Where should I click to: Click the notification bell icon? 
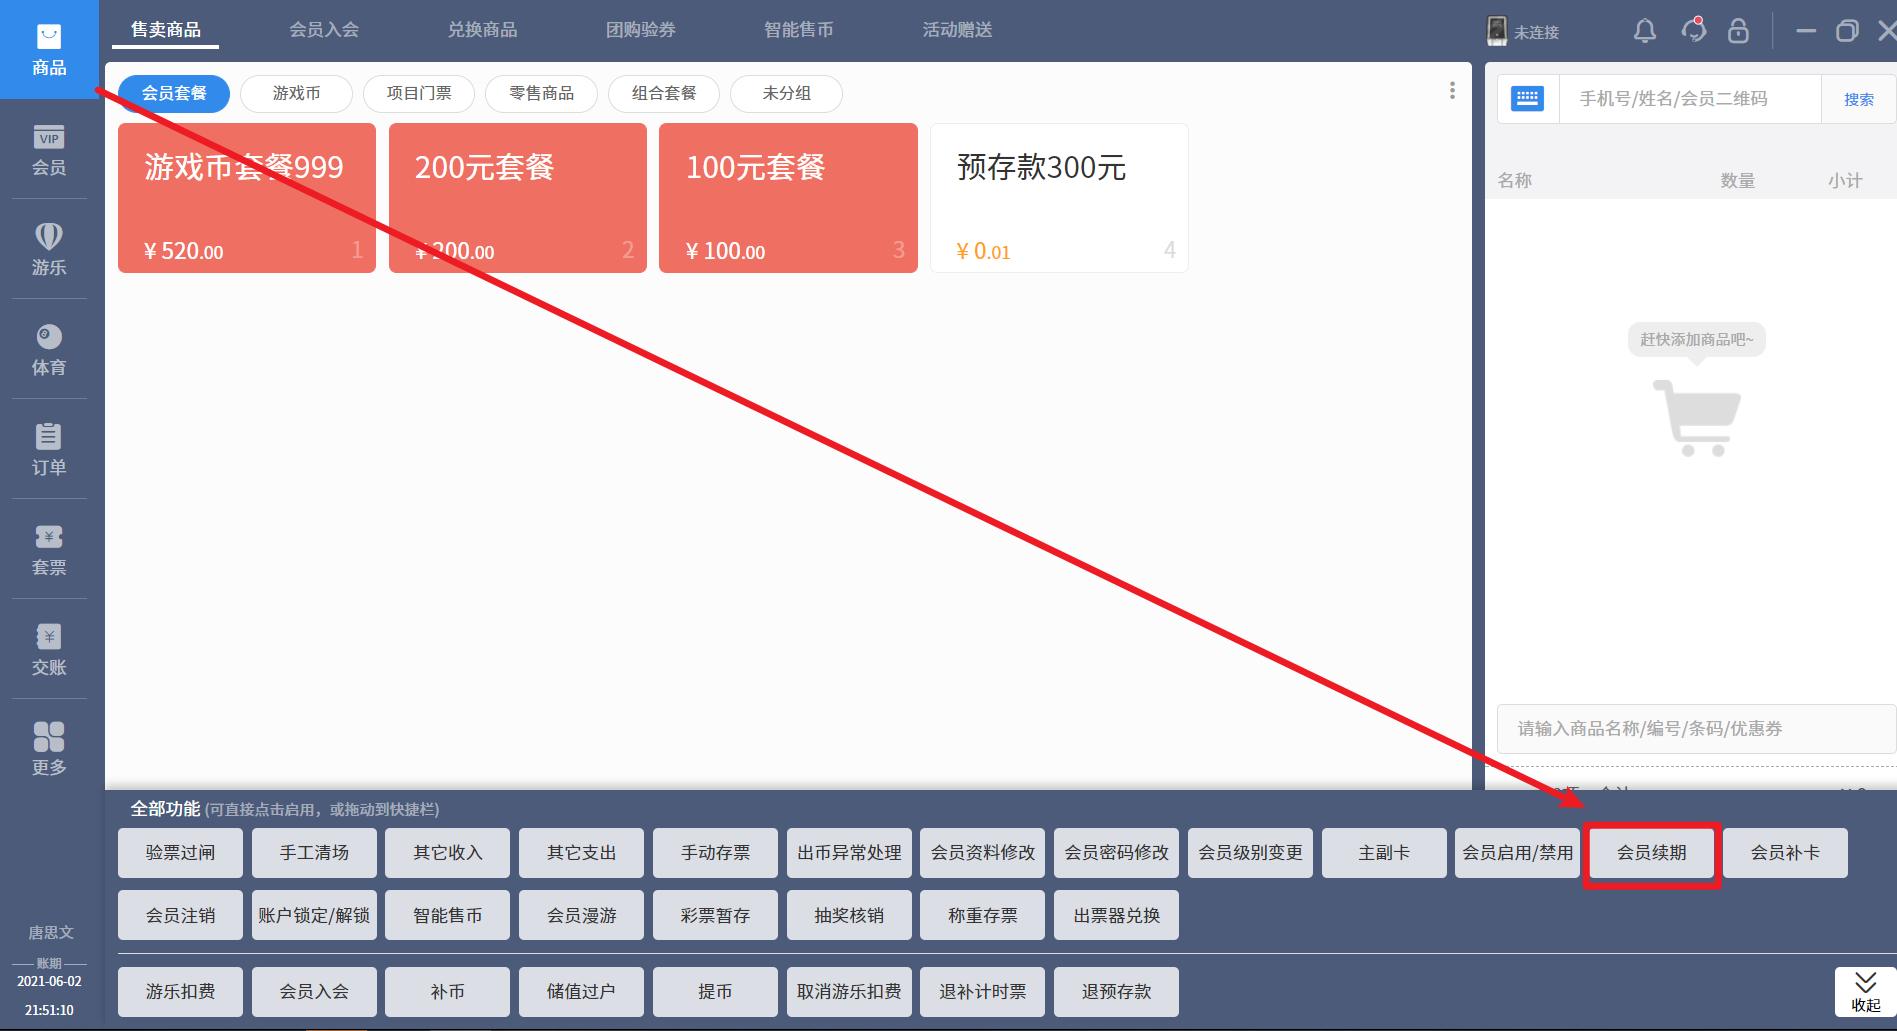click(1645, 31)
